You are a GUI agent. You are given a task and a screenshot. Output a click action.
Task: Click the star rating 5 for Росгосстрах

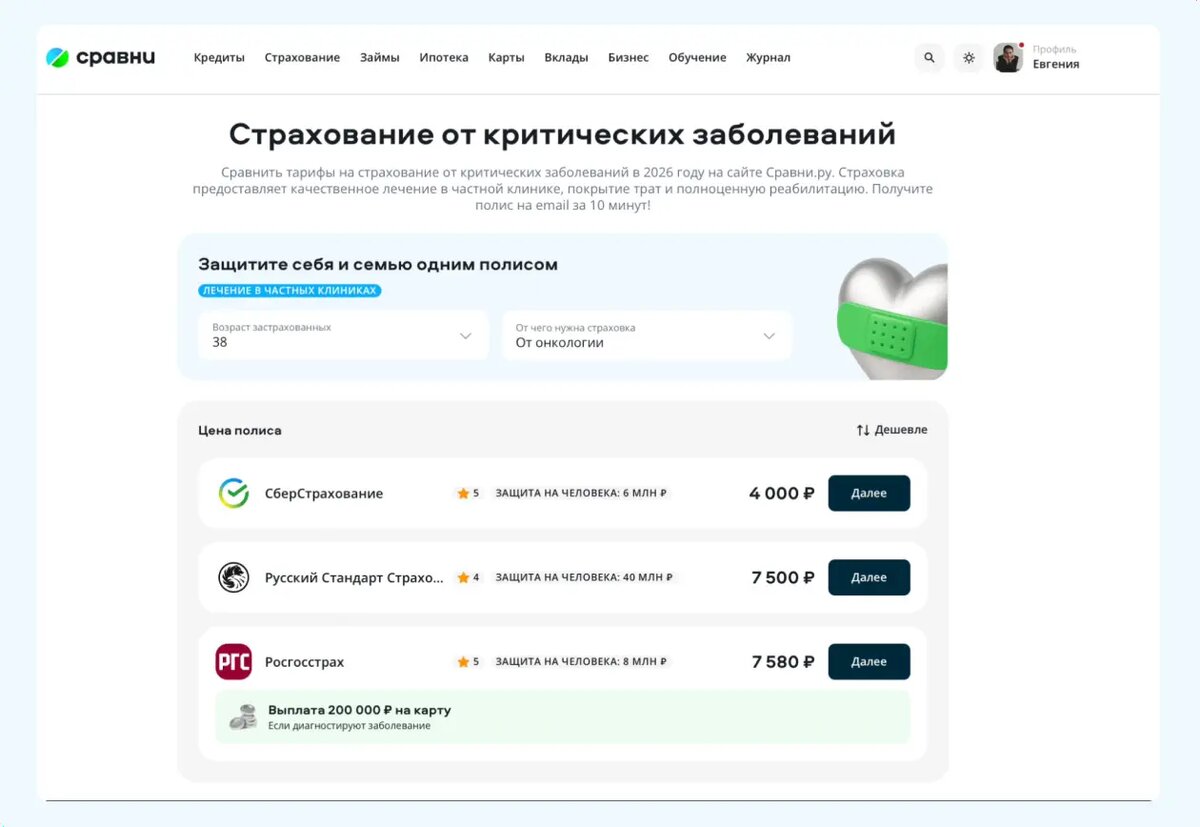[468, 662]
